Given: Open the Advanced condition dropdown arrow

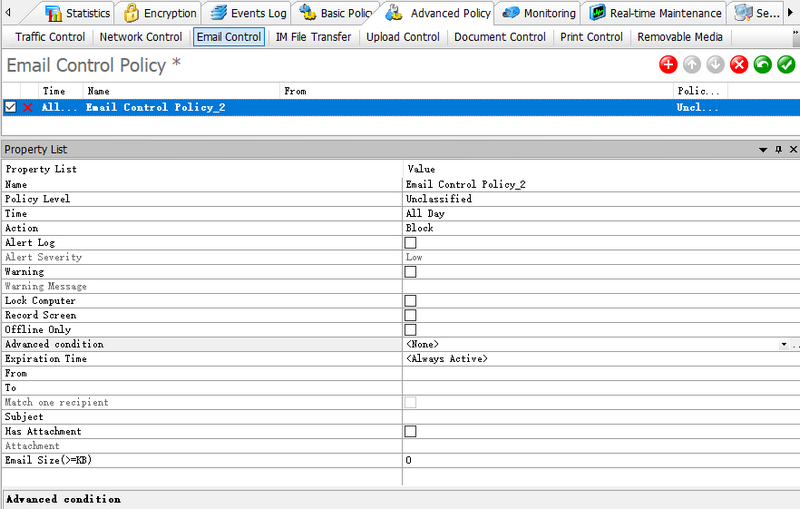Looking at the screenshot, I should [783, 345].
